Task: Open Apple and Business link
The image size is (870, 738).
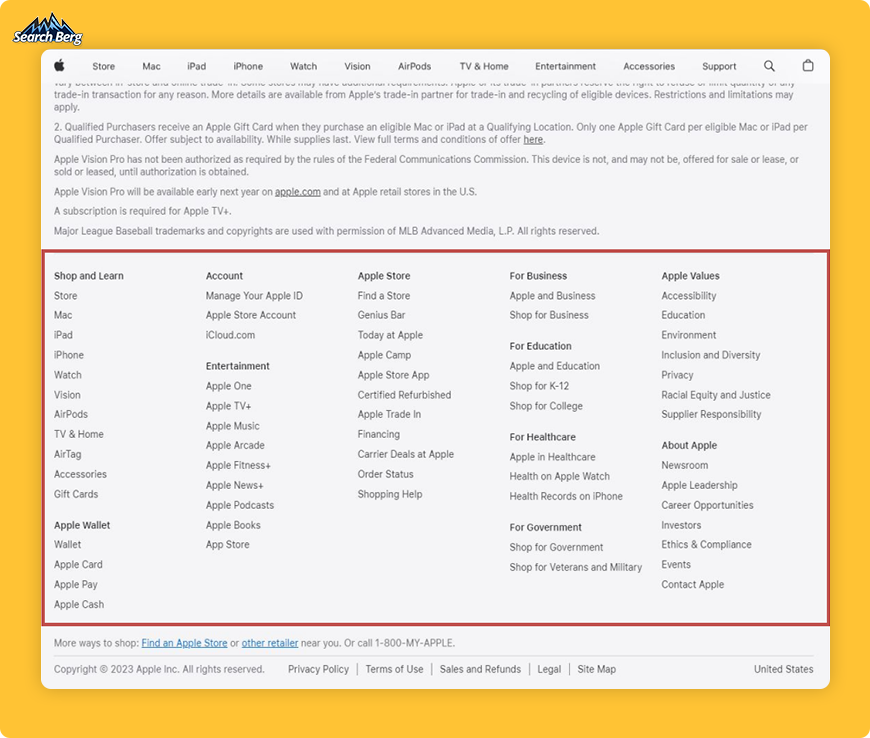Action: [x=553, y=296]
